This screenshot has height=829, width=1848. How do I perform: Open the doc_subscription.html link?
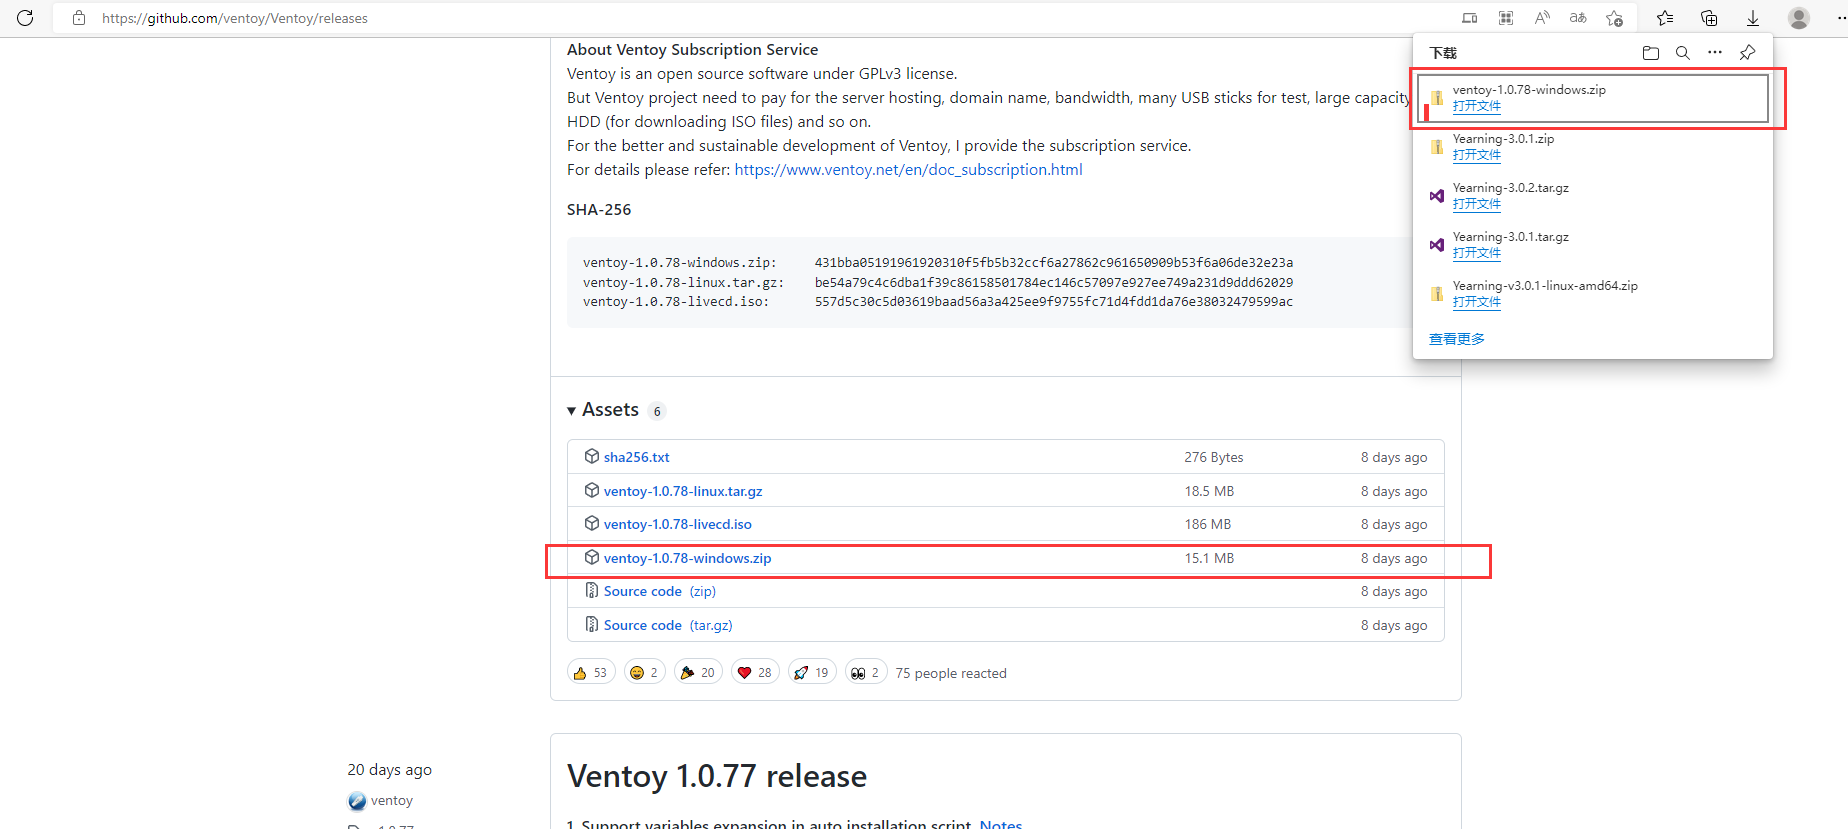[x=908, y=170]
